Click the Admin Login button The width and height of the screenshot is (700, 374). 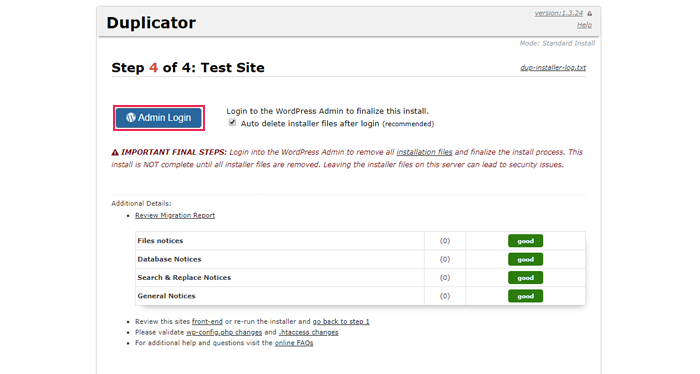tap(159, 118)
